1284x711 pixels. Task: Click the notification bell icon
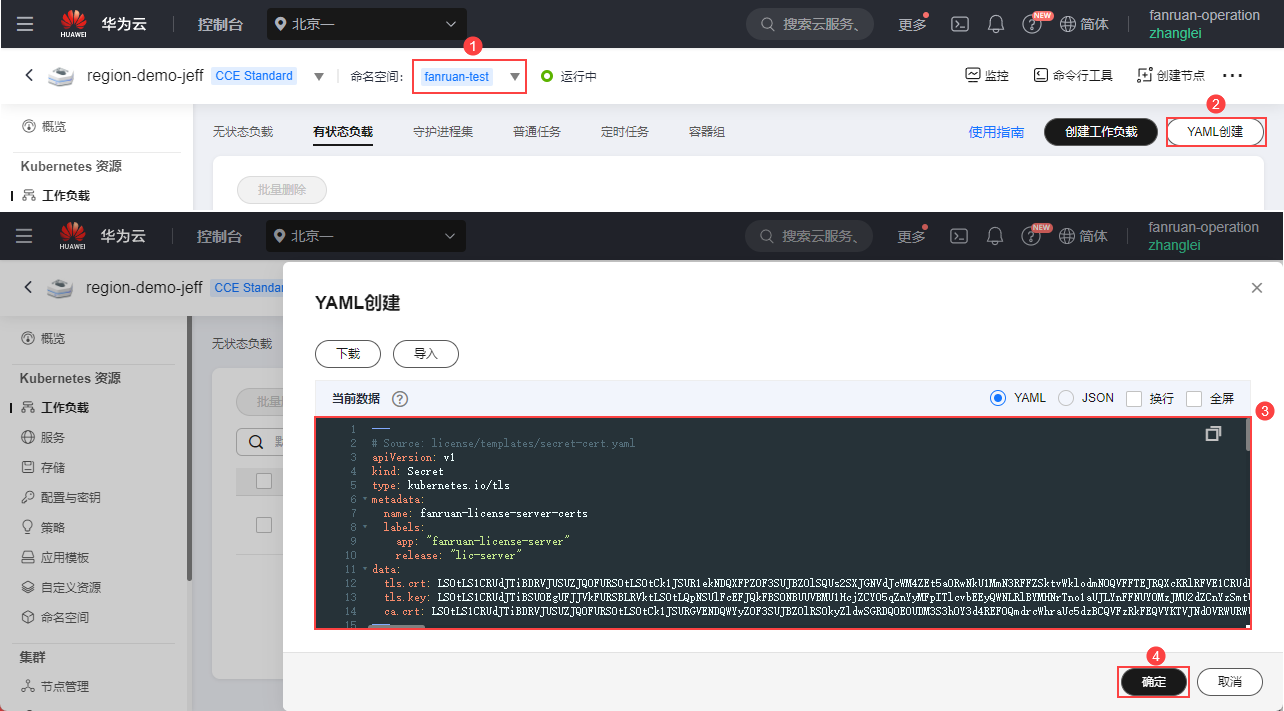pyautogui.click(x=996, y=24)
